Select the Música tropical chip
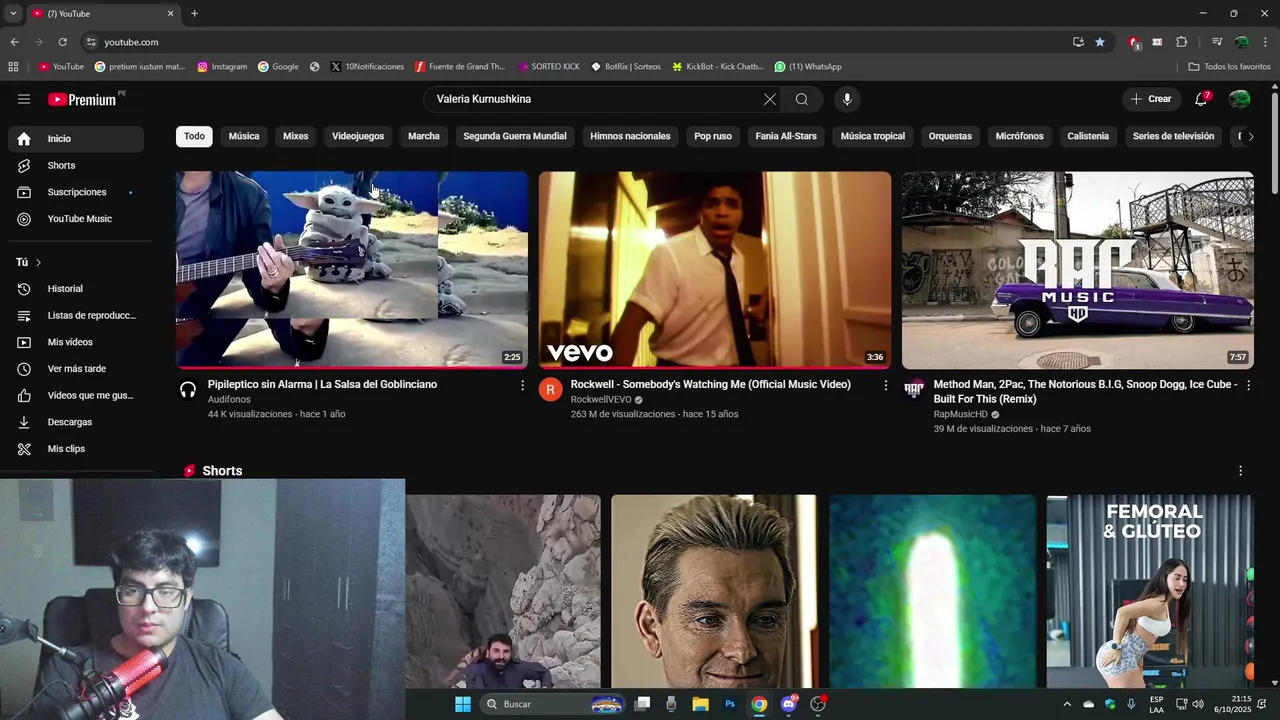The width and height of the screenshot is (1280, 720). [x=873, y=136]
